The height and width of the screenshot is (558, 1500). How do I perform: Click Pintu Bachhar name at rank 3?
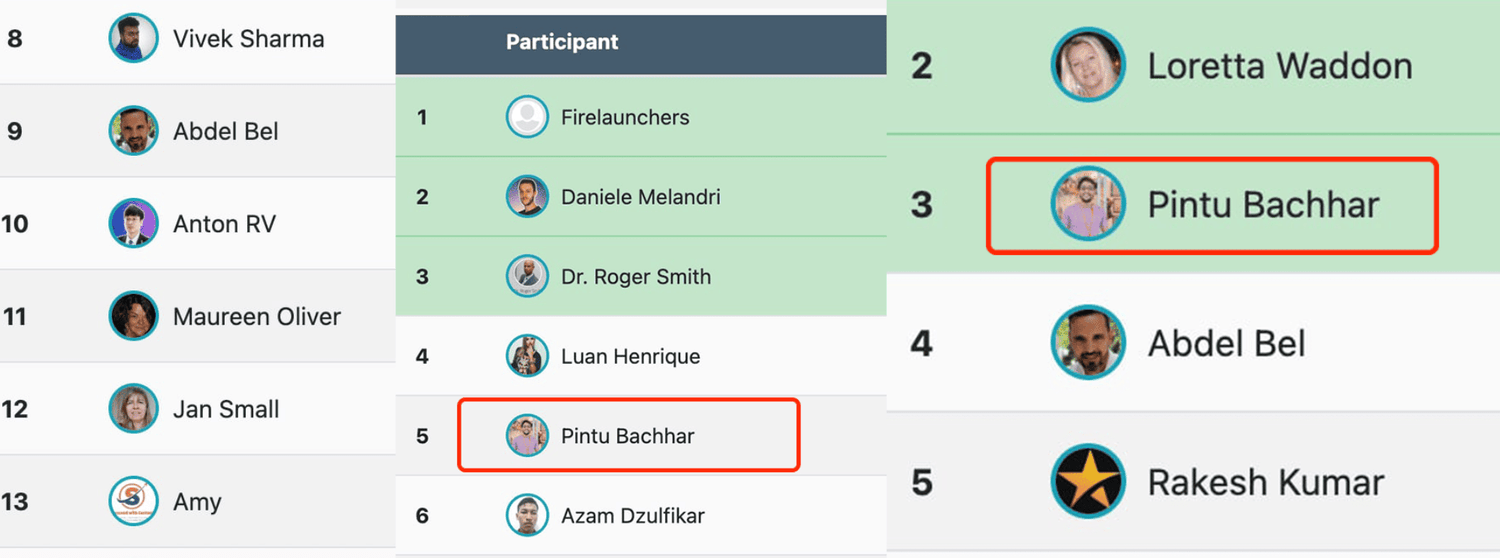(1264, 205)
